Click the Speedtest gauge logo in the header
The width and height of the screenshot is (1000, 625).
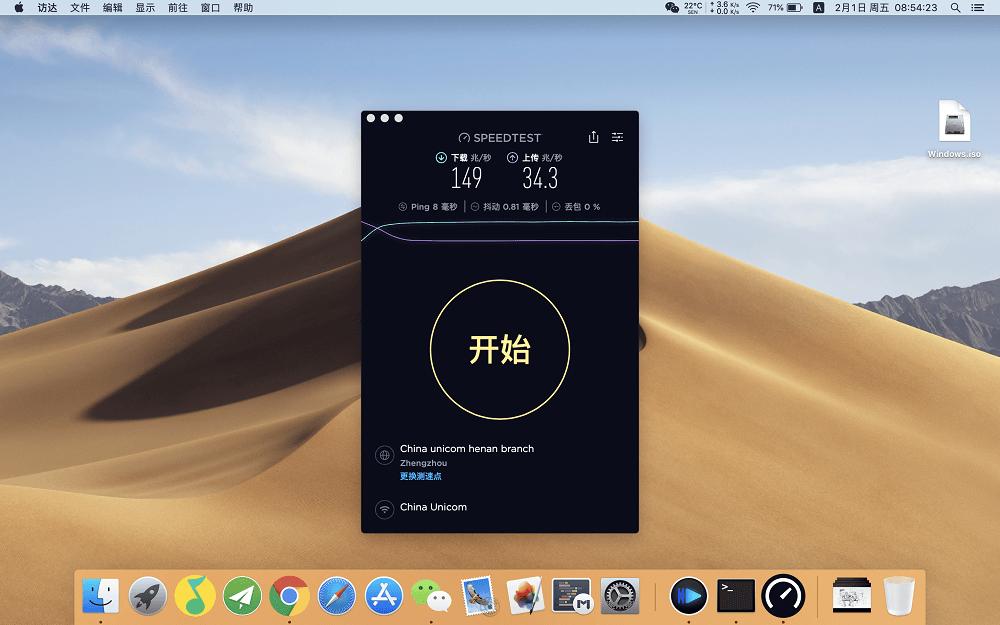point(464,137)
